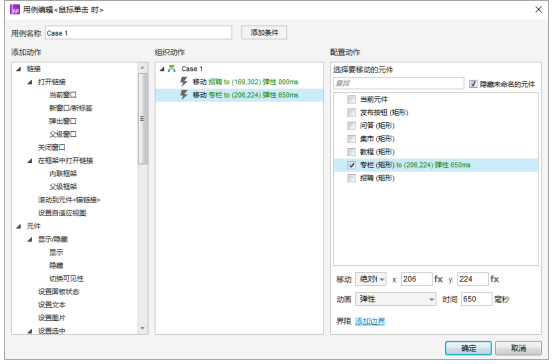
Task: Click the 查找 search field
Action: (399, 84)
